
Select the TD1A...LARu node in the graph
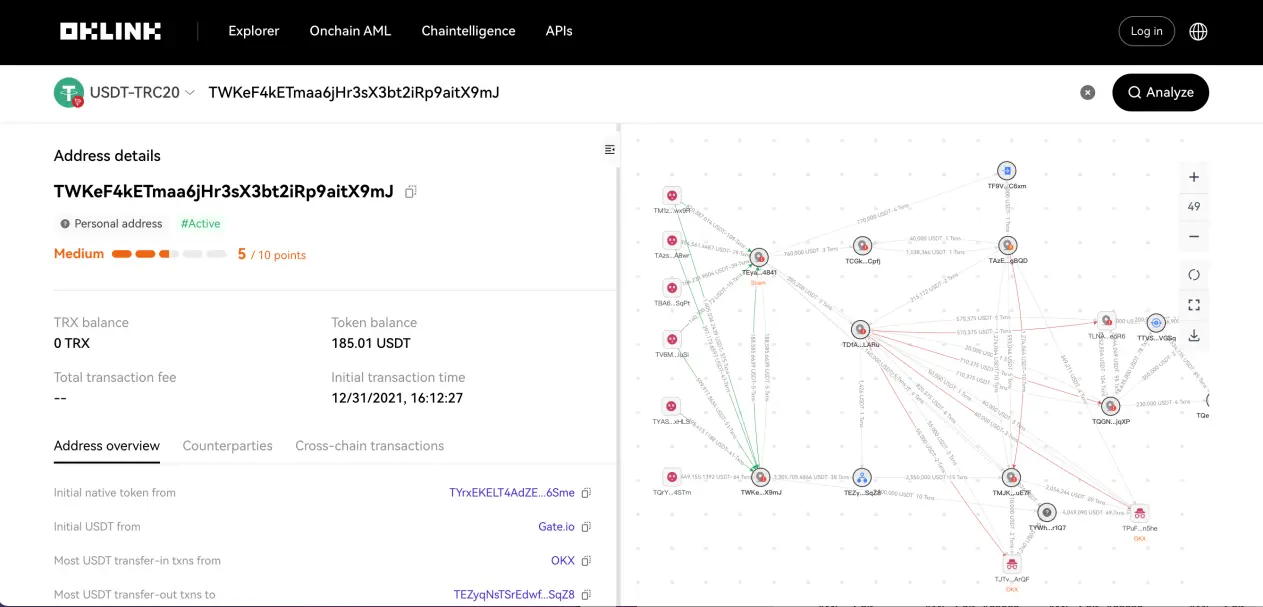(860, 329)
